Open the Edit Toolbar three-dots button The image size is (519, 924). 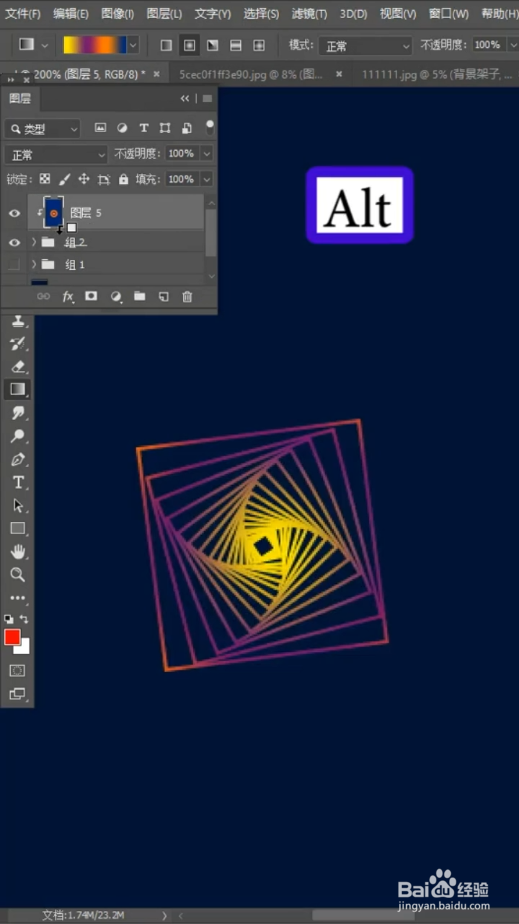point(18,598)
